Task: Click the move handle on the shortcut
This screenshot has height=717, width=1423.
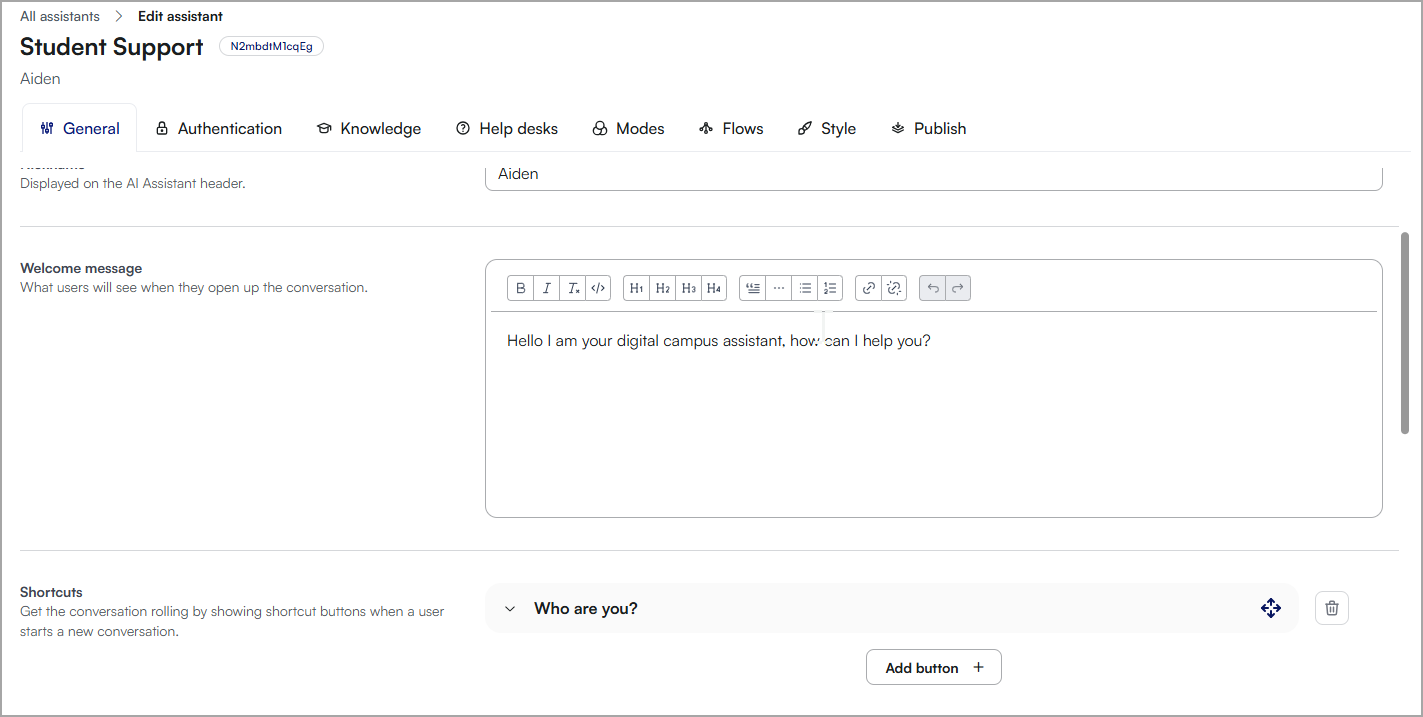Action: [1271, 608]
